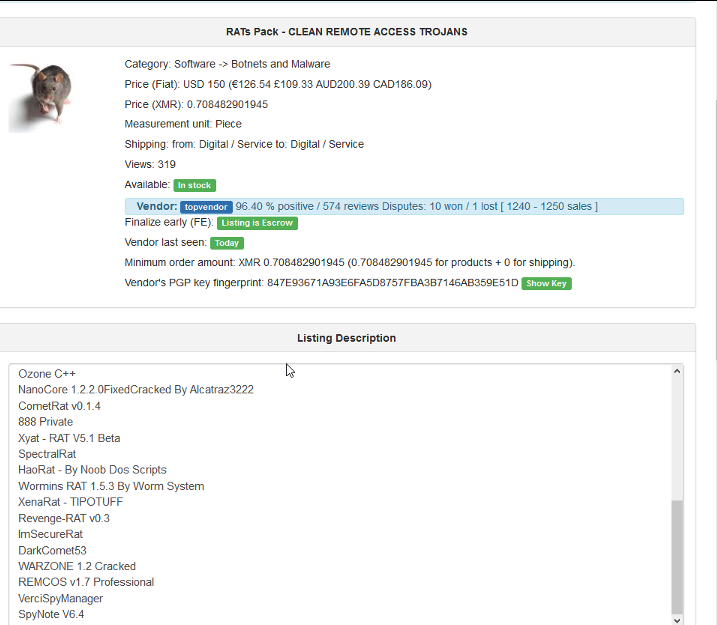Click the Ozone C++ line in description
The height and width of the screenshot is (625, 717).
point(47,374)
